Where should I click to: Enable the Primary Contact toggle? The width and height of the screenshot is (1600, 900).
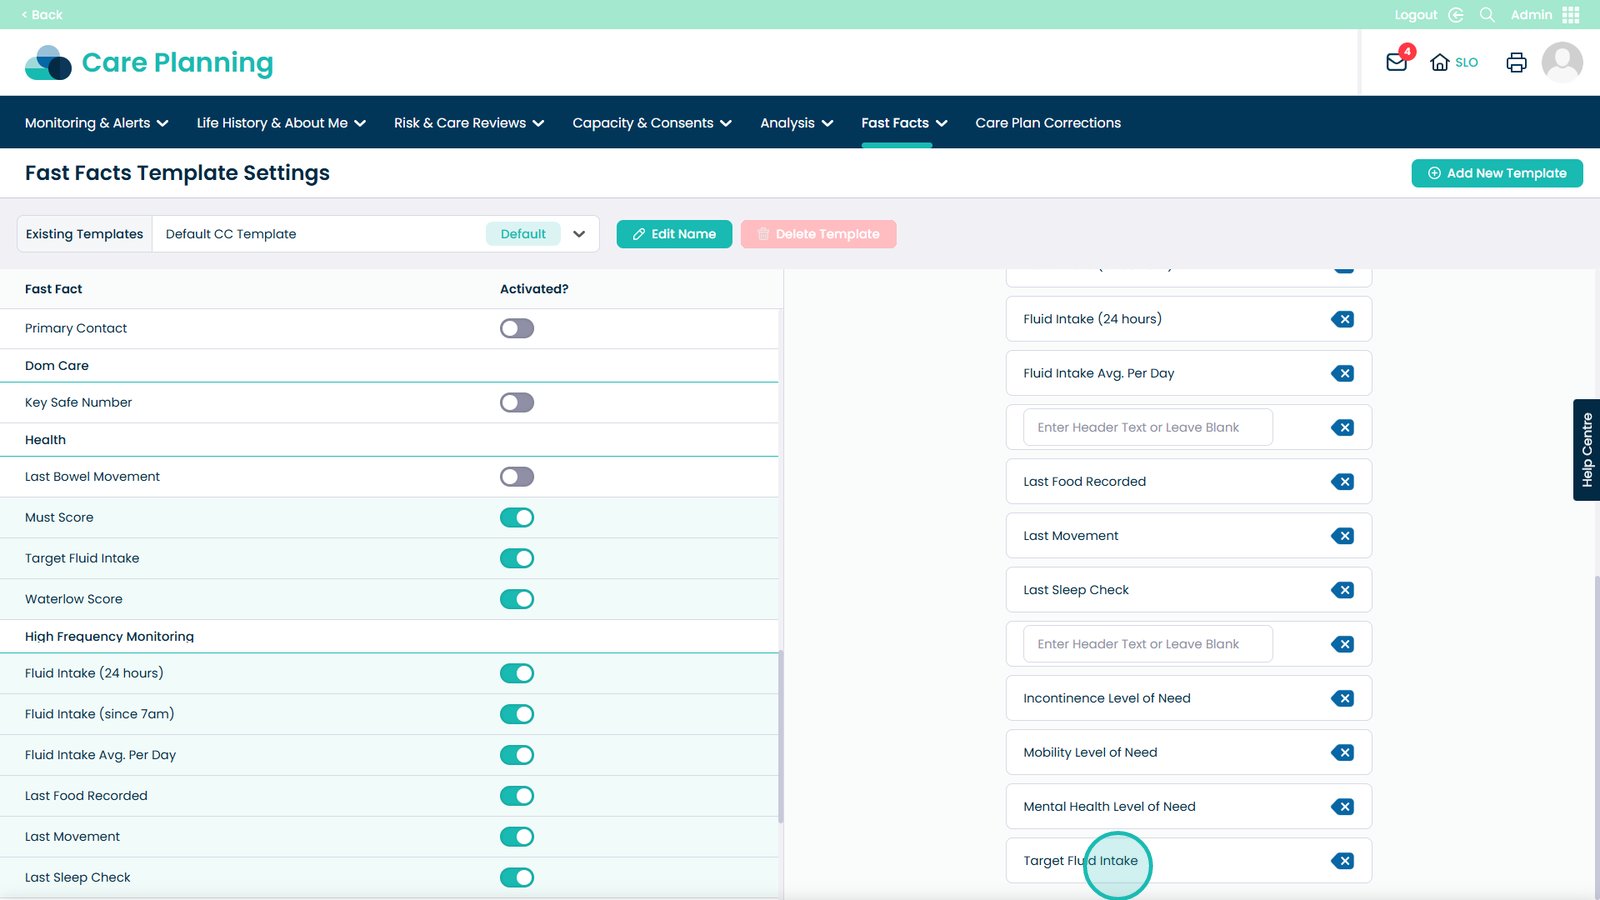point(517,329)
